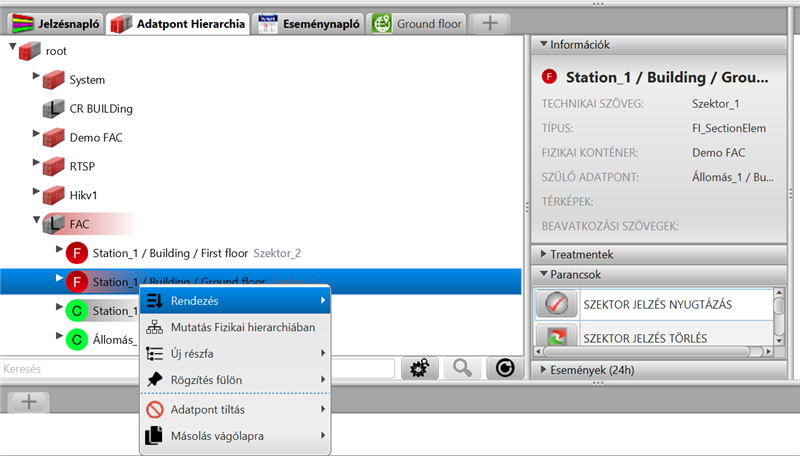
Task: Expand the Demo FAC tree node
Action: (x=35, y=134)
